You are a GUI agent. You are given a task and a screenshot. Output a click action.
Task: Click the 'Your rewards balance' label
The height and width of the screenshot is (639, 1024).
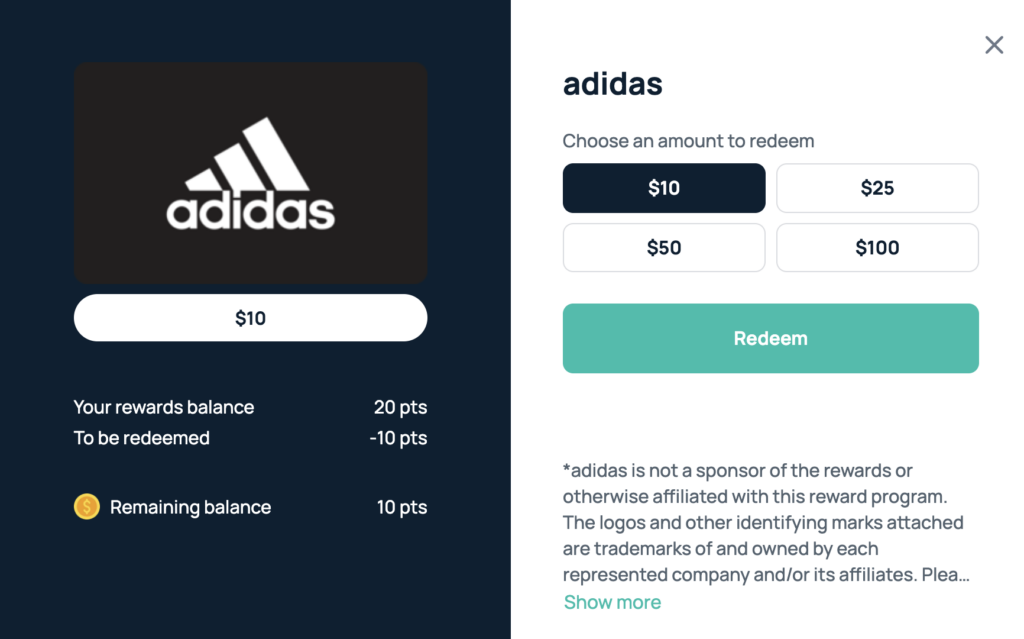pyautogui.click(x=164, y=407)
